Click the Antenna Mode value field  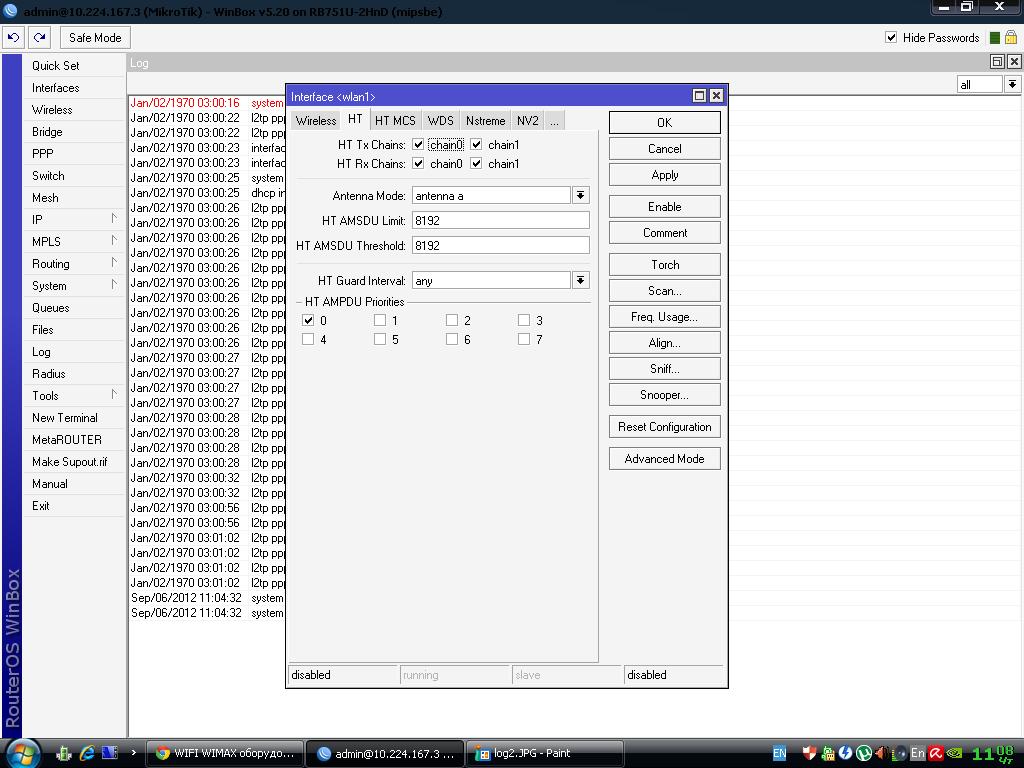pyautogui.click(x=491, y=195)
